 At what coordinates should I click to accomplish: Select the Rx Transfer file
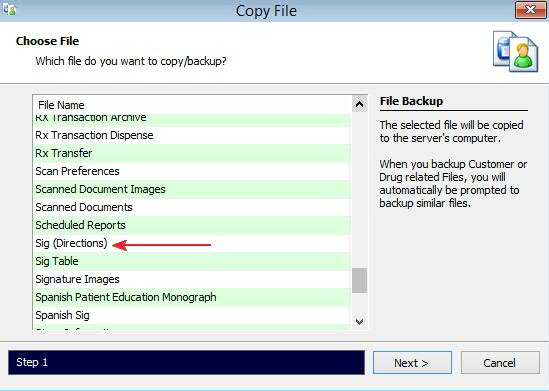(x=192, y=153)
